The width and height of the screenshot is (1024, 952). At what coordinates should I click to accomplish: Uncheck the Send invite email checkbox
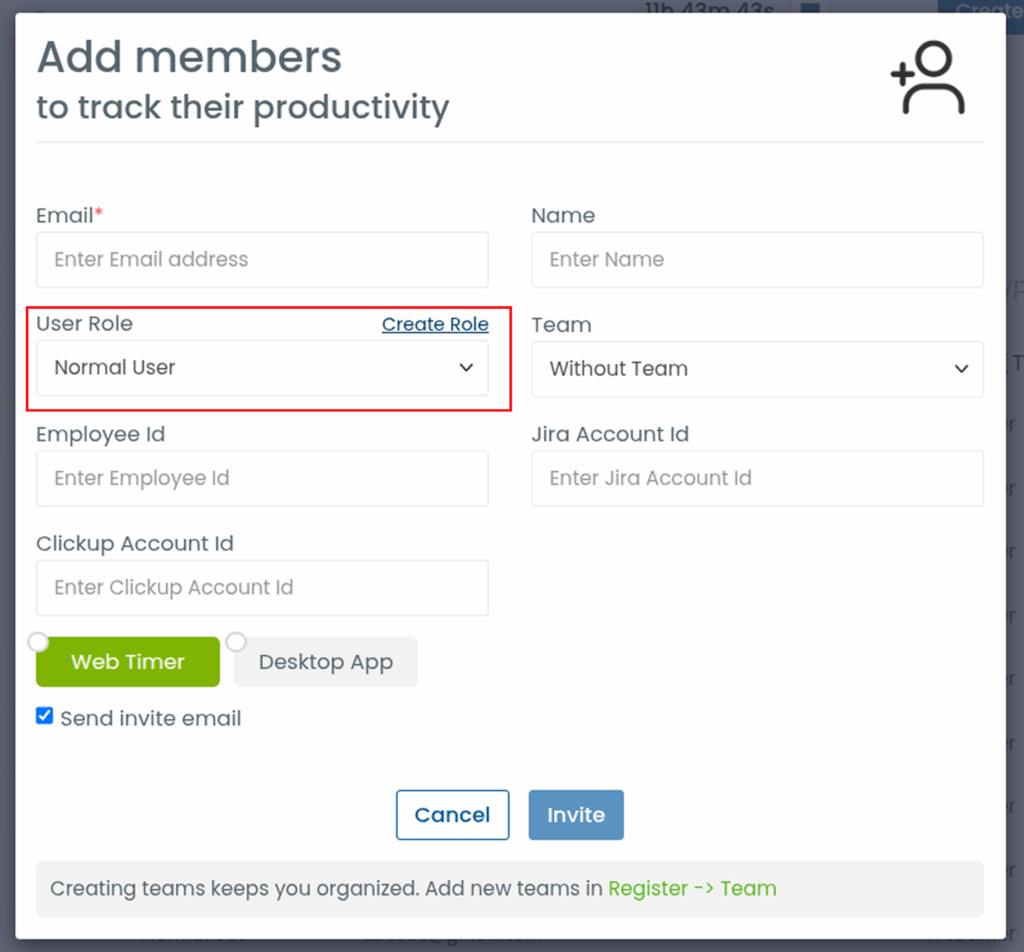click(x=45, y=716)
